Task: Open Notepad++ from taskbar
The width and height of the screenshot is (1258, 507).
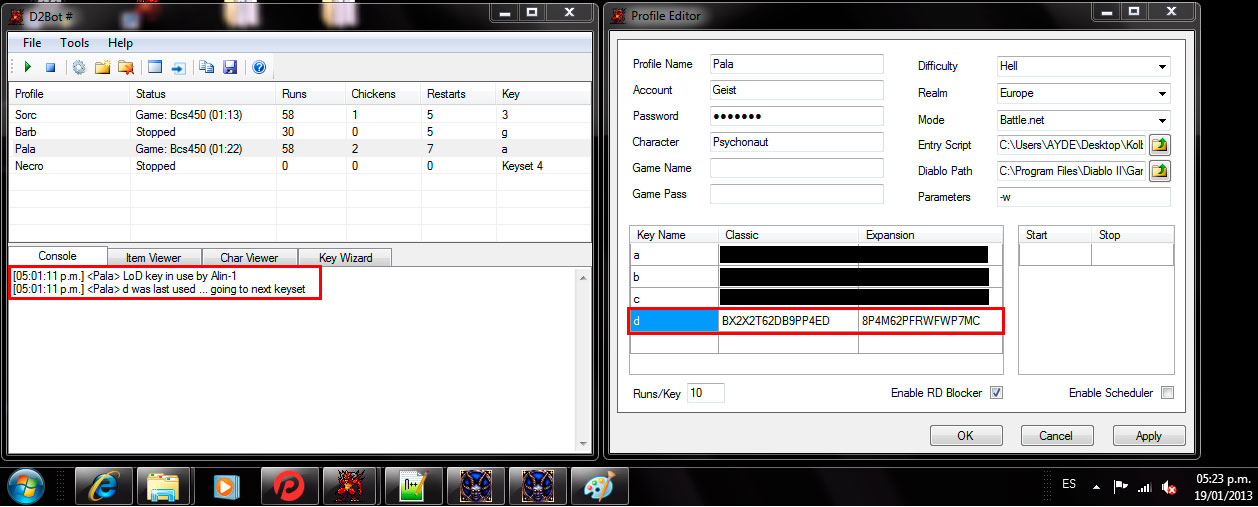Action: (x=414, y=487)
